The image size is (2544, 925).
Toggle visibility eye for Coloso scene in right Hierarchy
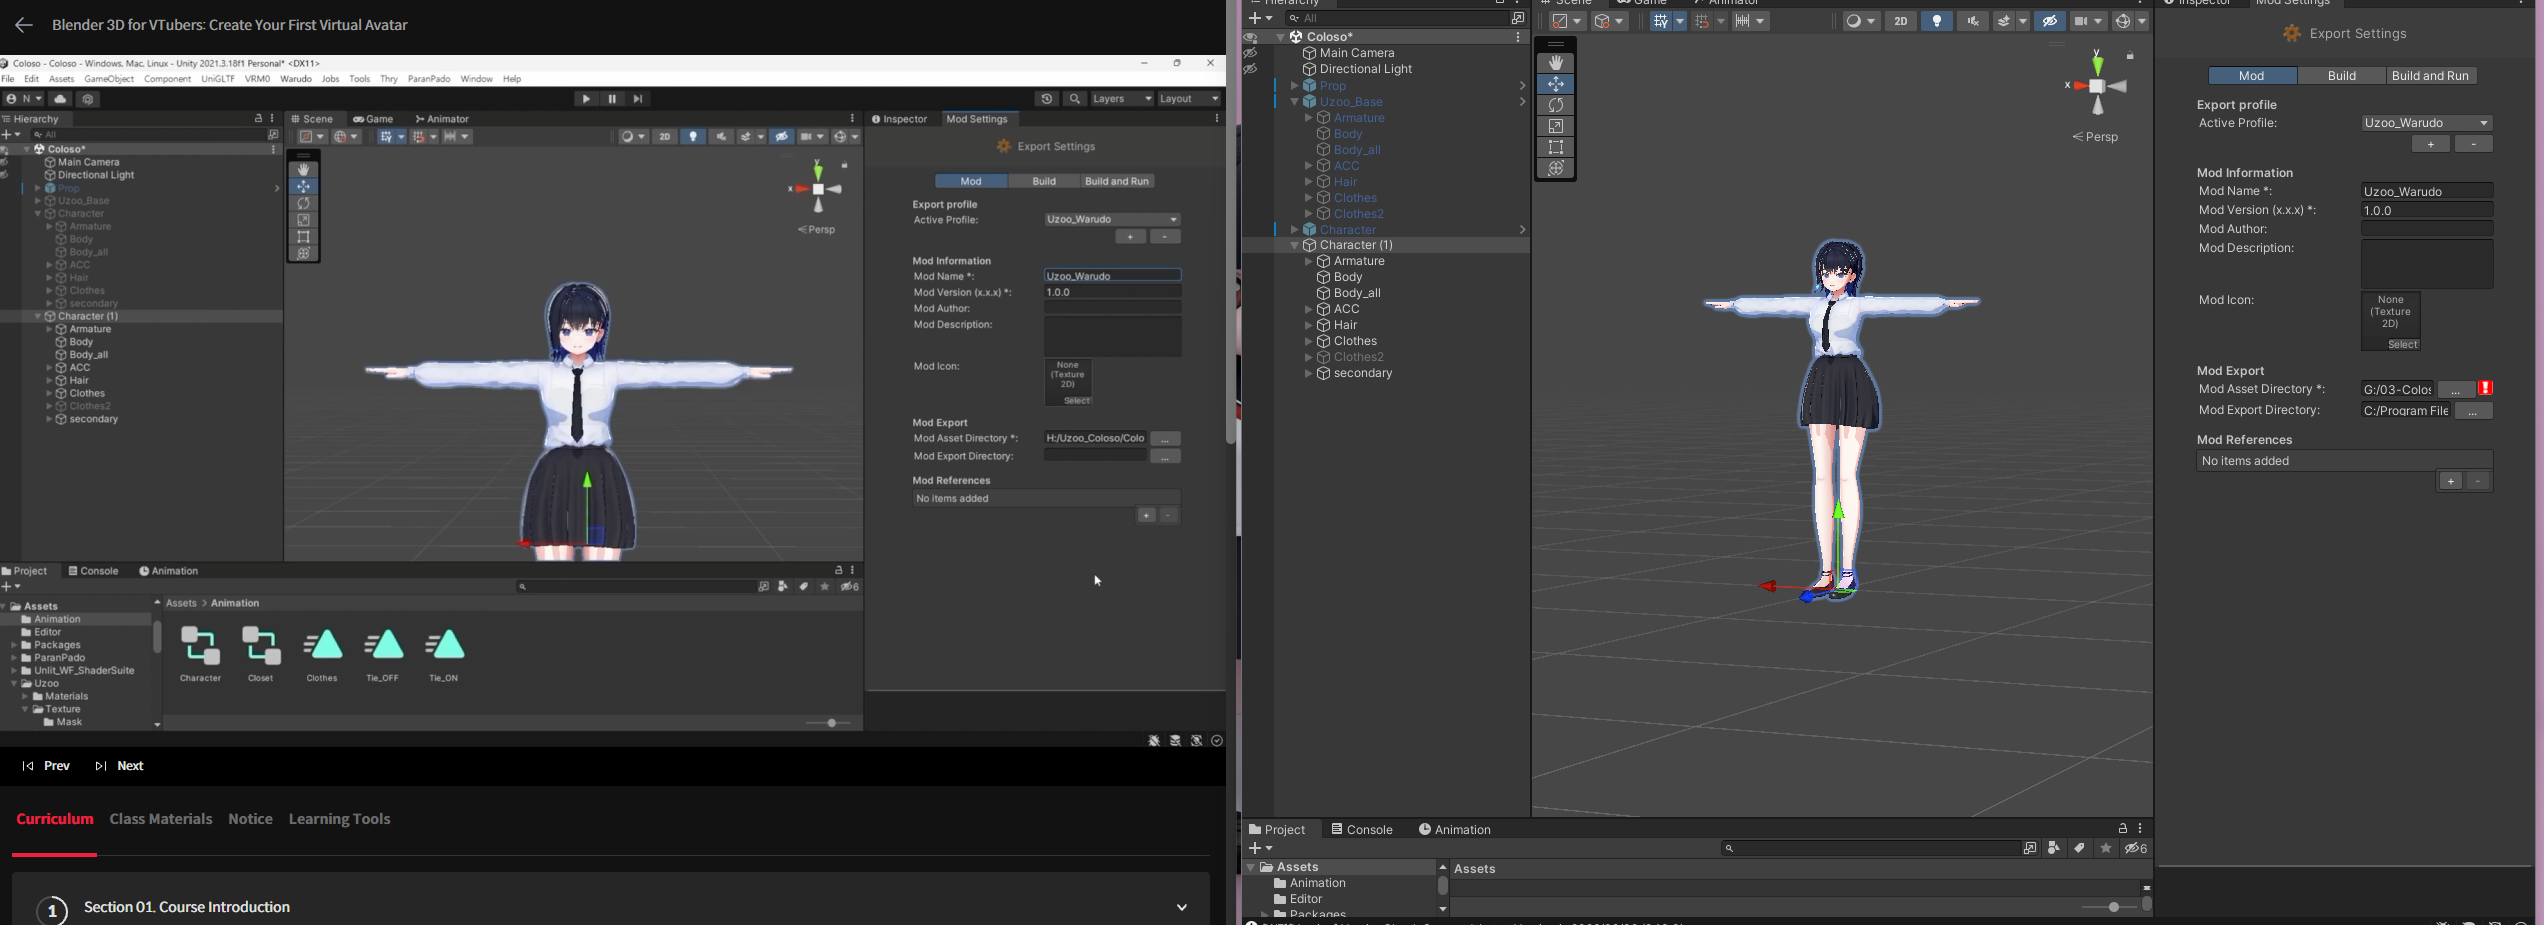point(1250,37)
